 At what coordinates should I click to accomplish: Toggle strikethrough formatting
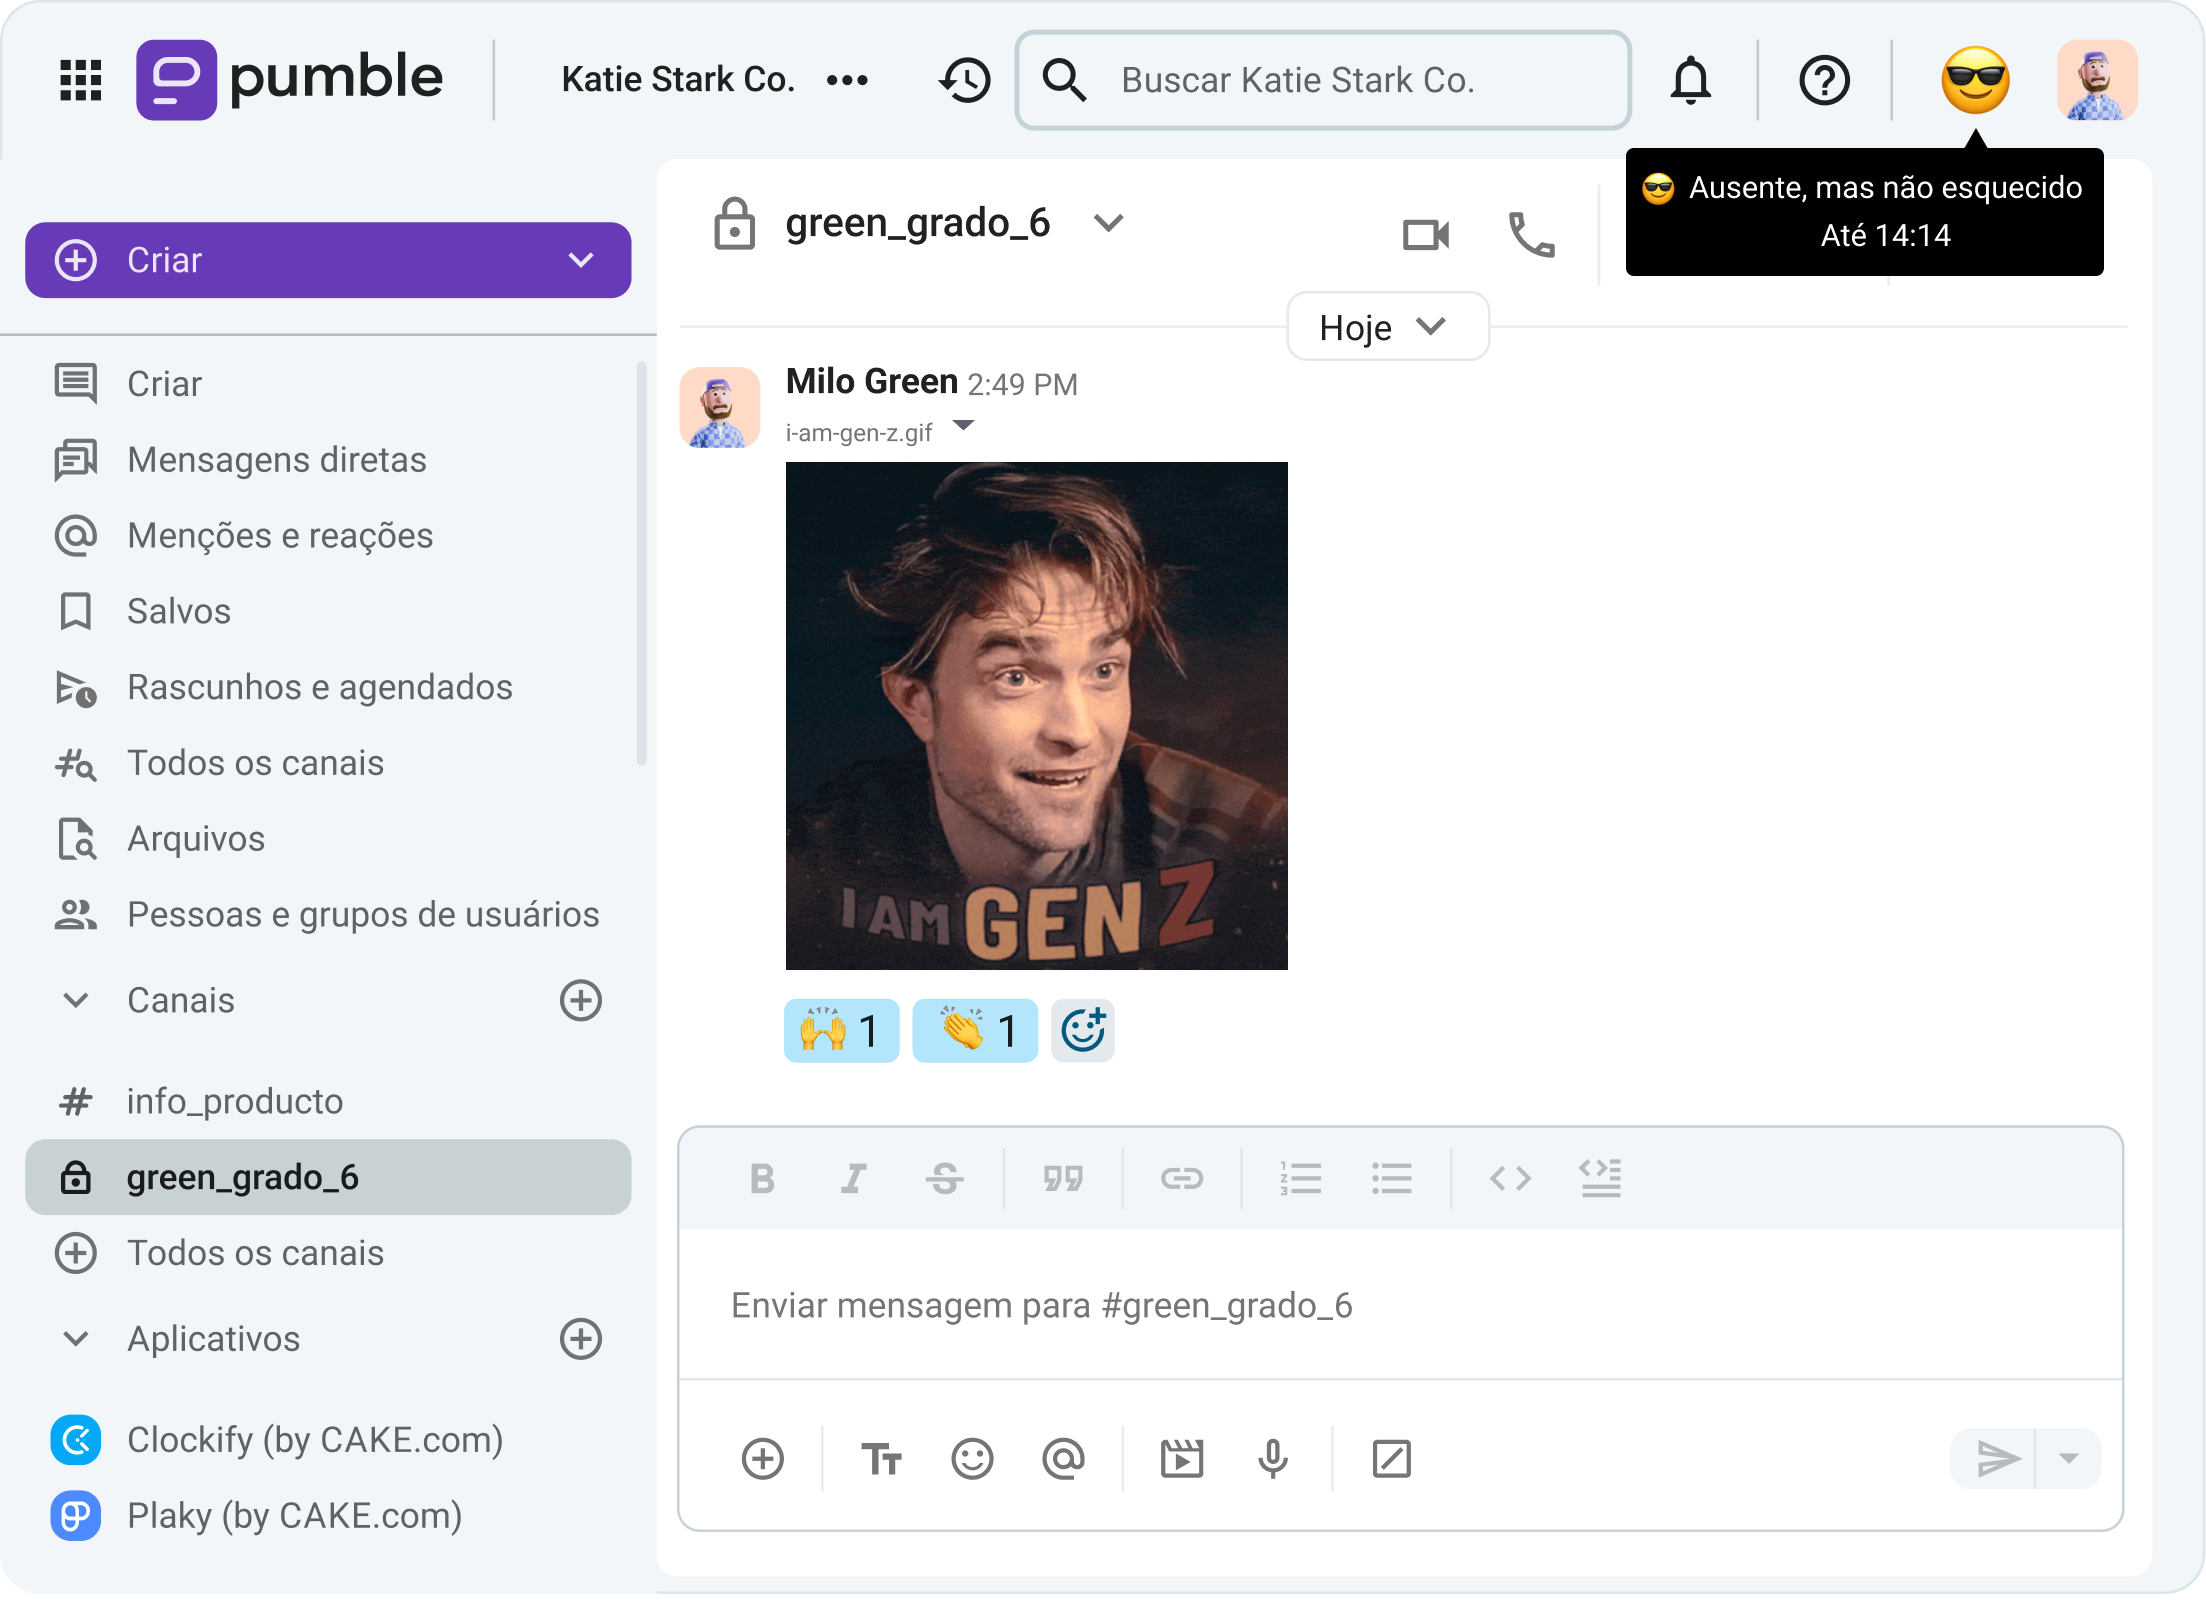(x=945, y=1179)
